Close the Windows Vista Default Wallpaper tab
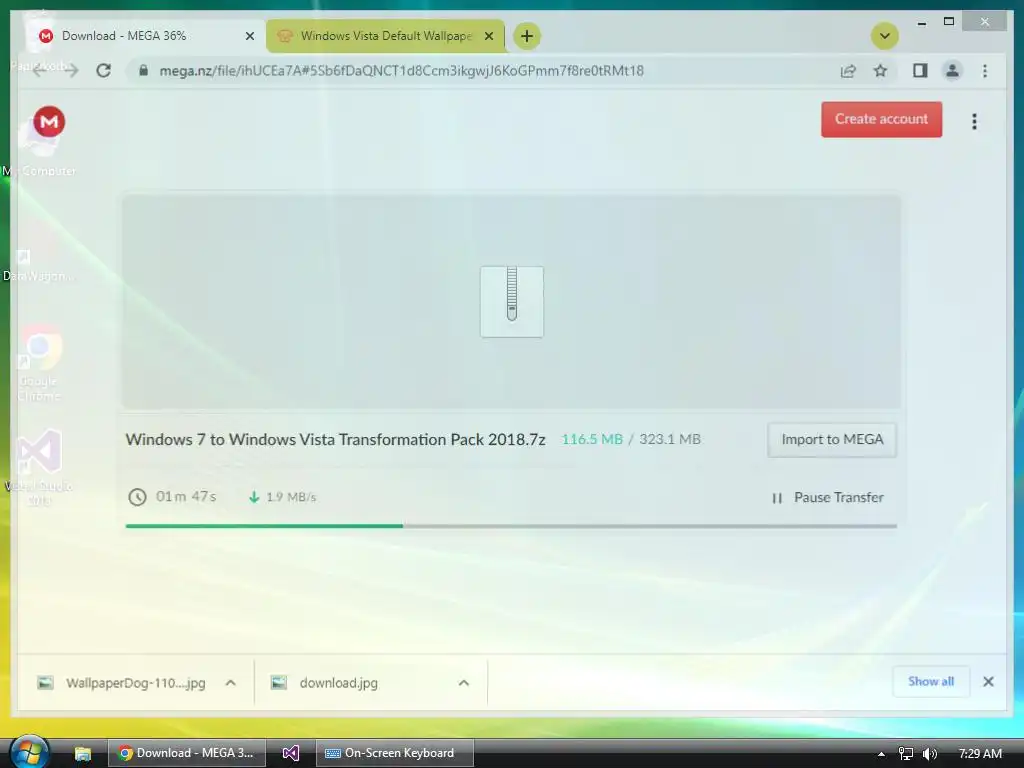Image resolution: width=1024 pixels, height=768 pixels. [488, 36]
